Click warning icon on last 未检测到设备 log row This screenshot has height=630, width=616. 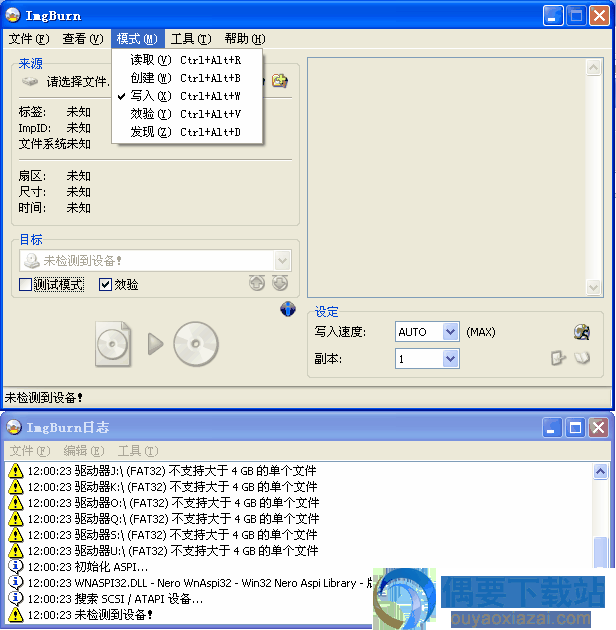tap(16, 614)
